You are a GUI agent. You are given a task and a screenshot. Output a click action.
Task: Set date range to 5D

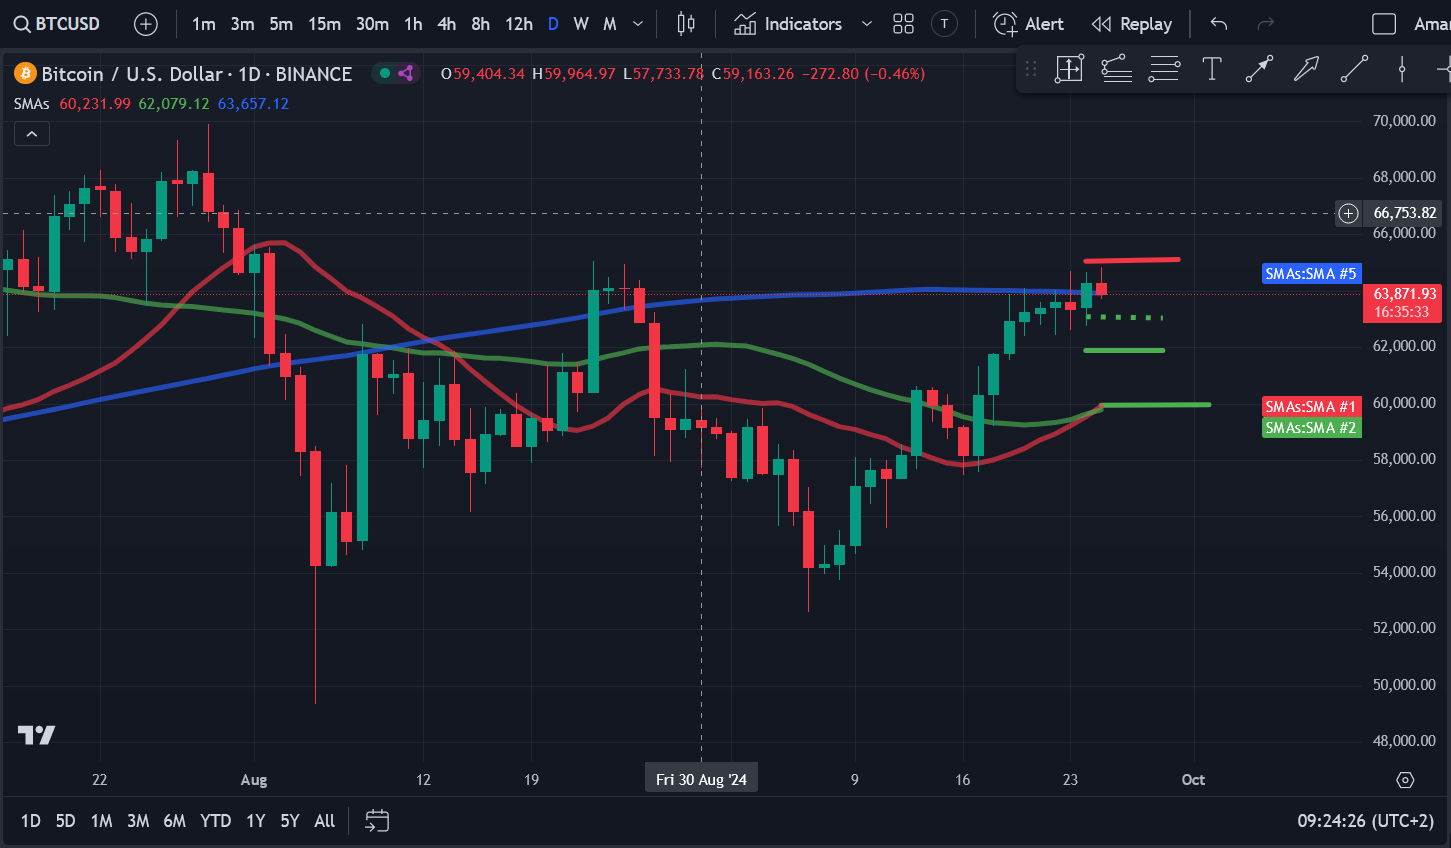[65, 821]
